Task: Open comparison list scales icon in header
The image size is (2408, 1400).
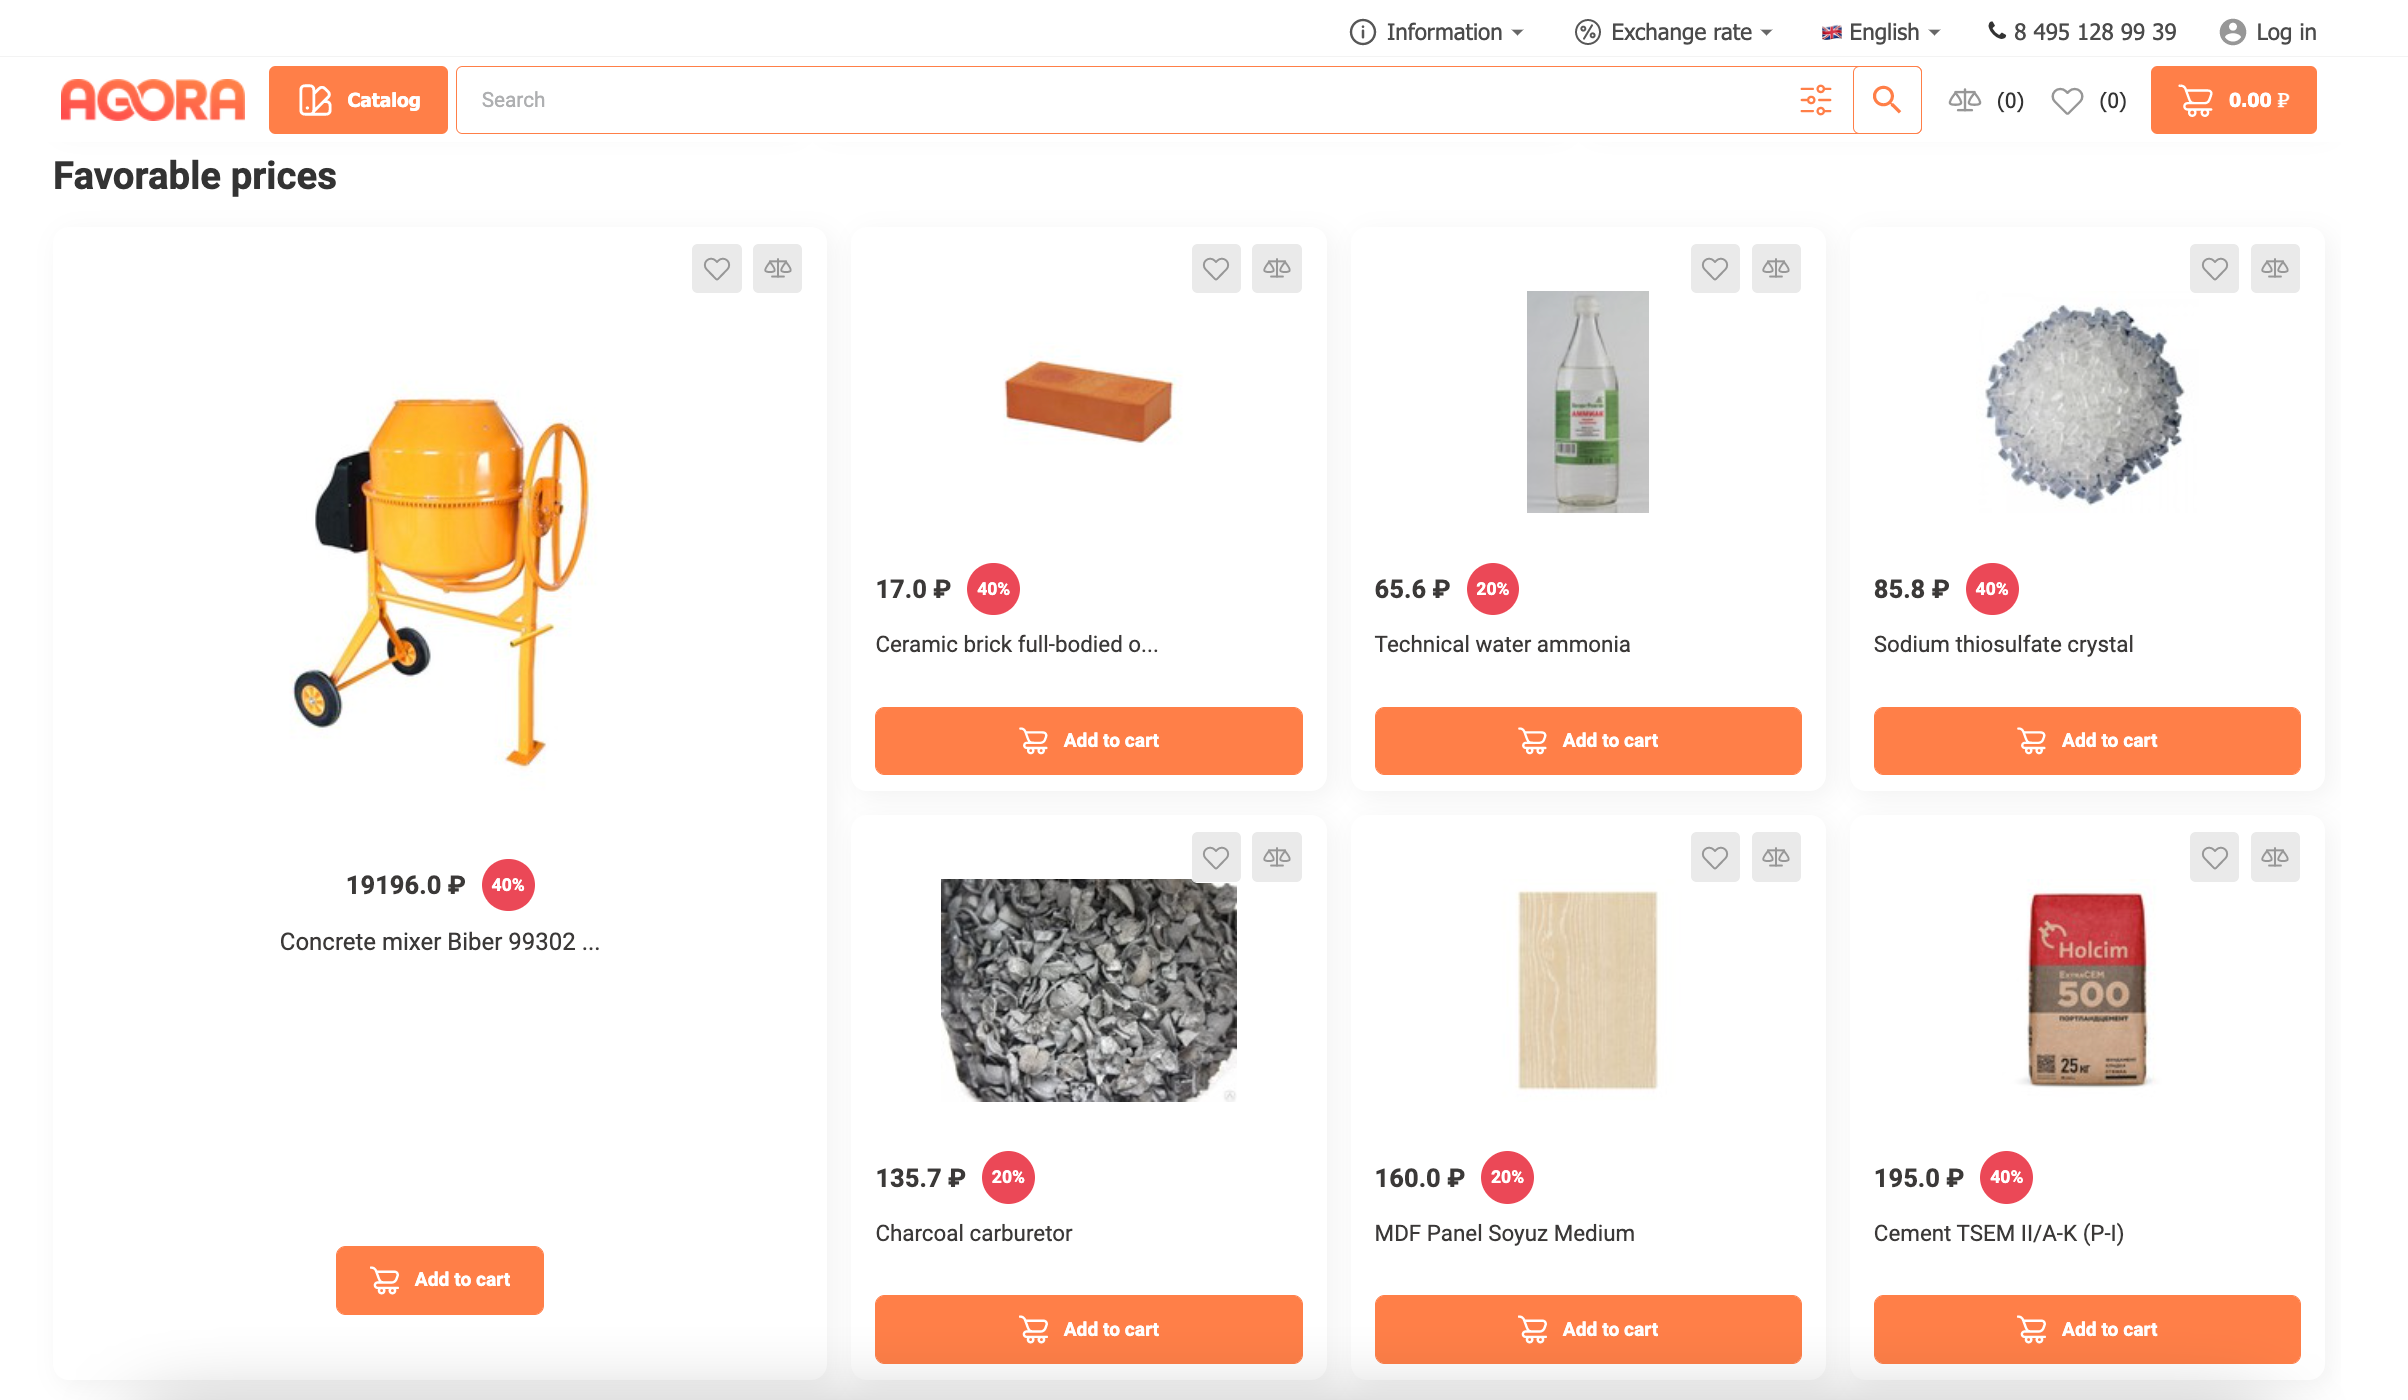Action: tap(1965, 100)
